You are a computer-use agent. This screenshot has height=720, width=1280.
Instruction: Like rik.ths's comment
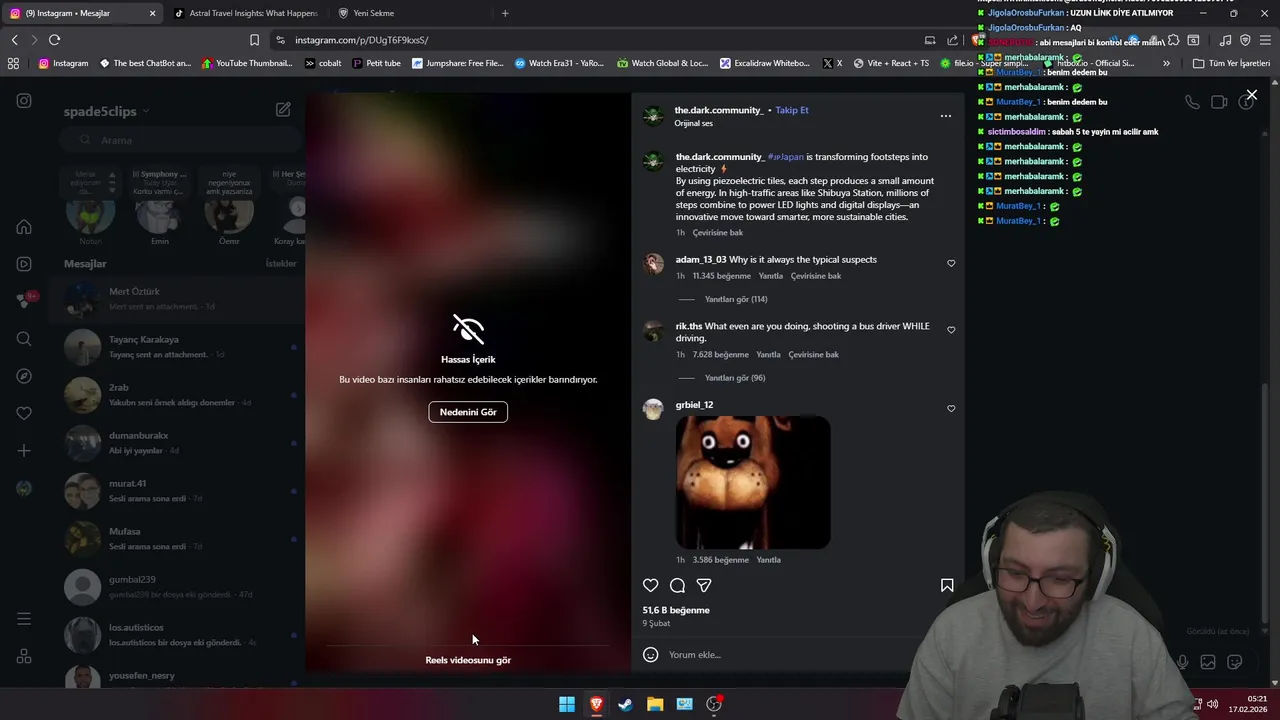(951, 330)
